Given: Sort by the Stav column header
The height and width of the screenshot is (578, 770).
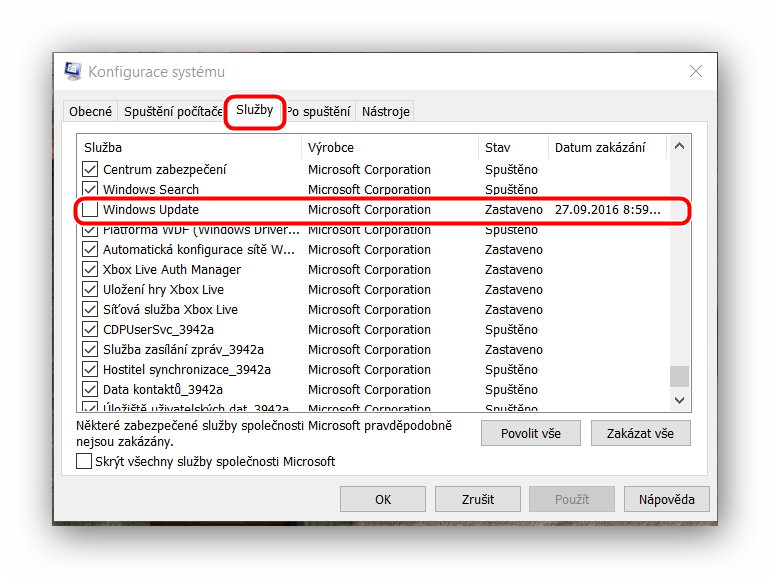Looking at the screenshot, I should point(513,147).
